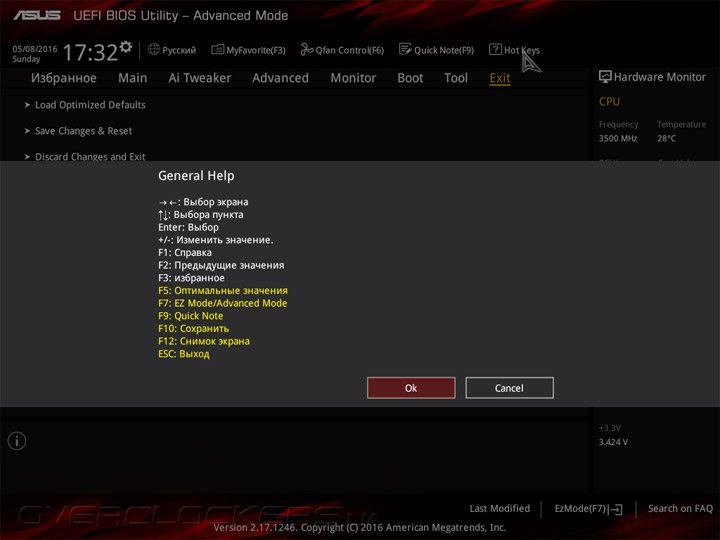This screenshot has width=720, height=540.
Task: Expand arrow beside Load Optimized Defaults
Action: (27, 105)
